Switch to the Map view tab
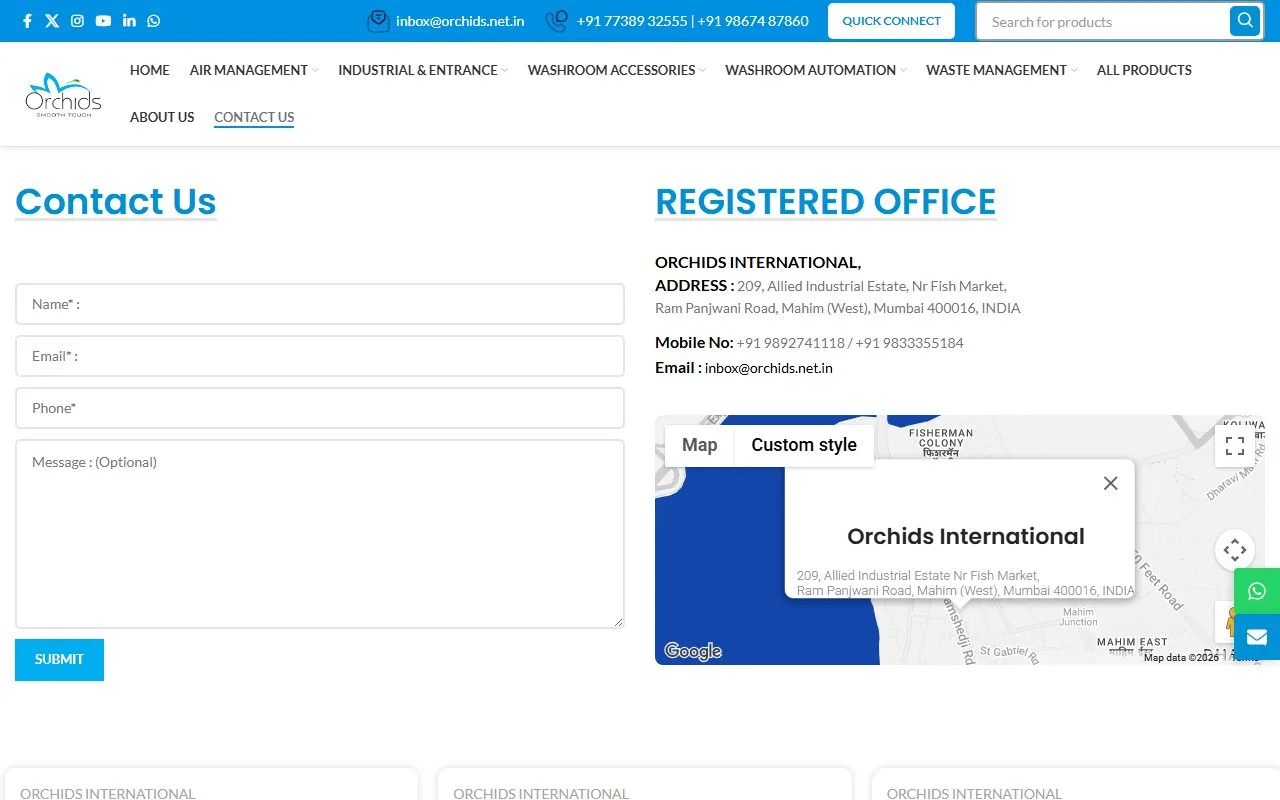The height and width of the screenshot is (800, 1280). [700, 445]
